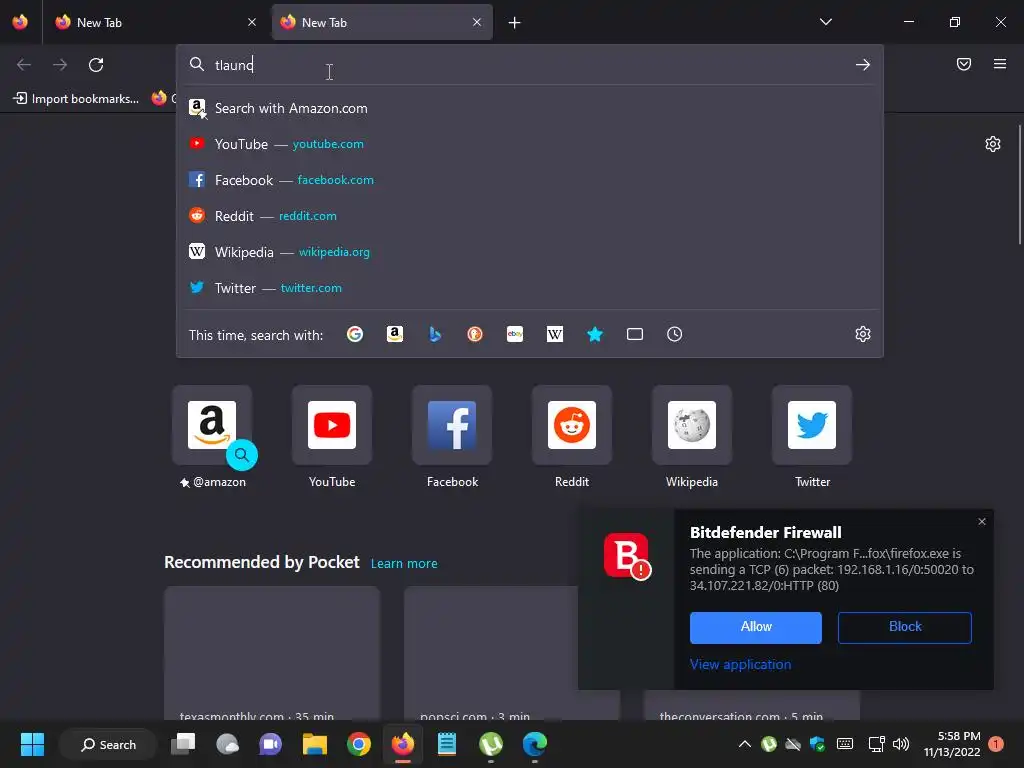Open Import bookmarks toolbar item
This screenshot has height=768, width=1024.
tap(76, 99)
